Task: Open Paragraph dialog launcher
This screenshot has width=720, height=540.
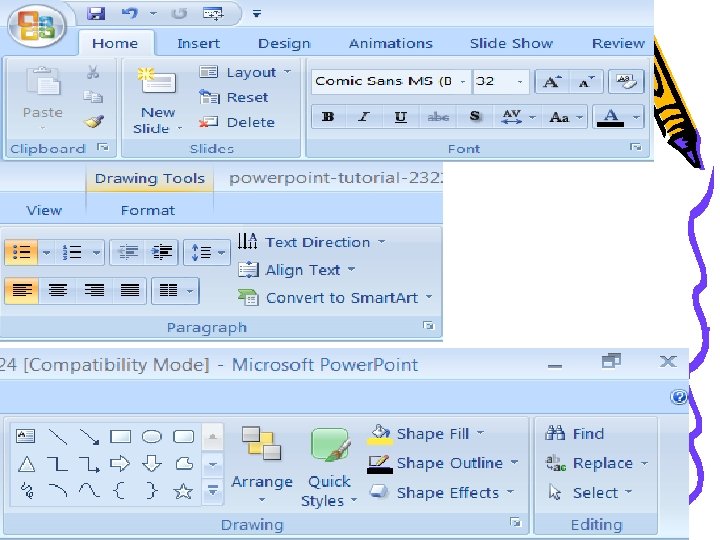Action: click(x=428, y=326)
